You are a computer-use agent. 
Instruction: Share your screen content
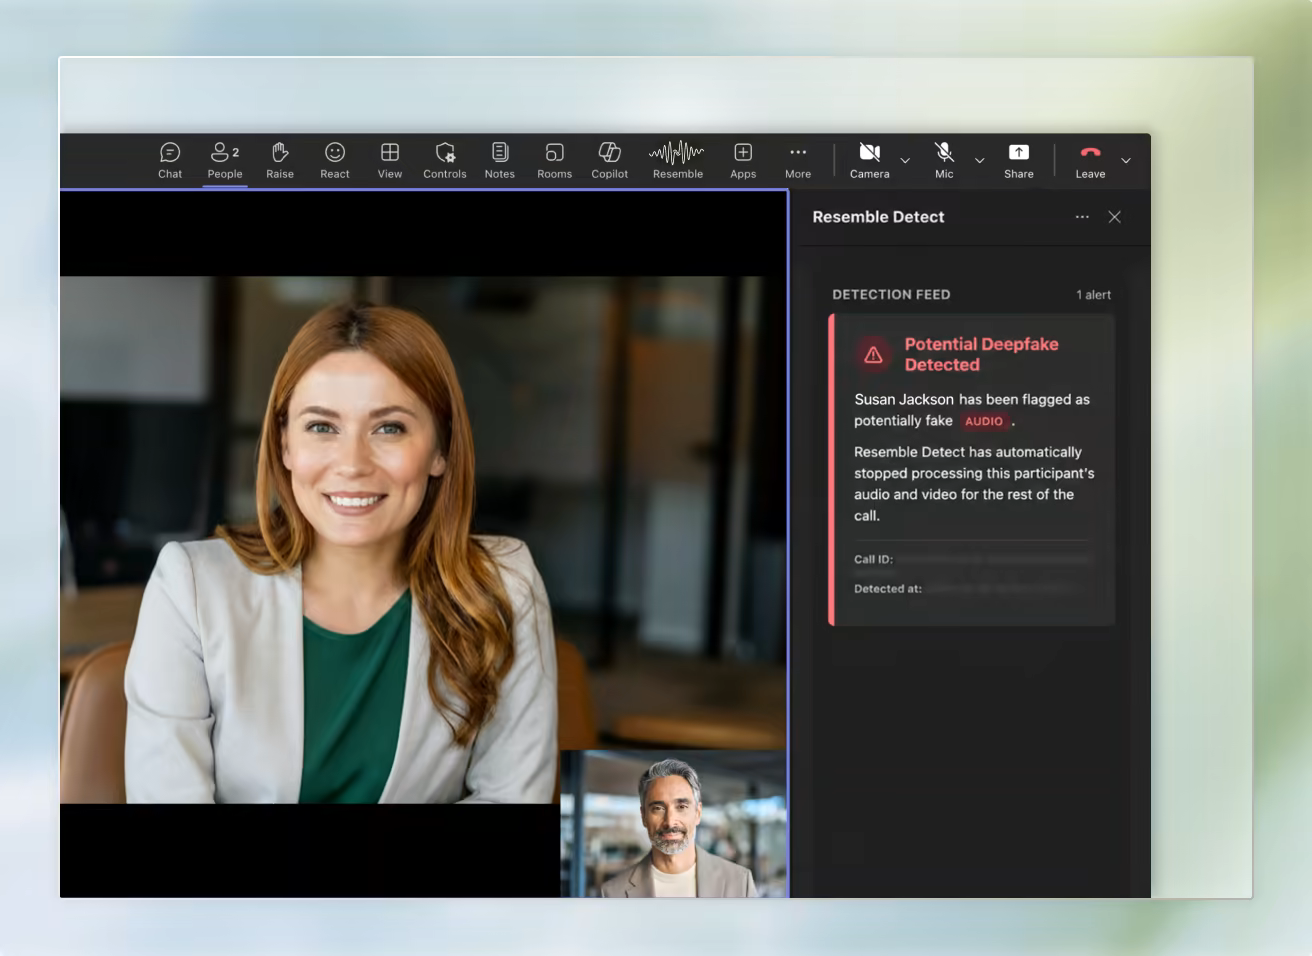pos(1019,160)
